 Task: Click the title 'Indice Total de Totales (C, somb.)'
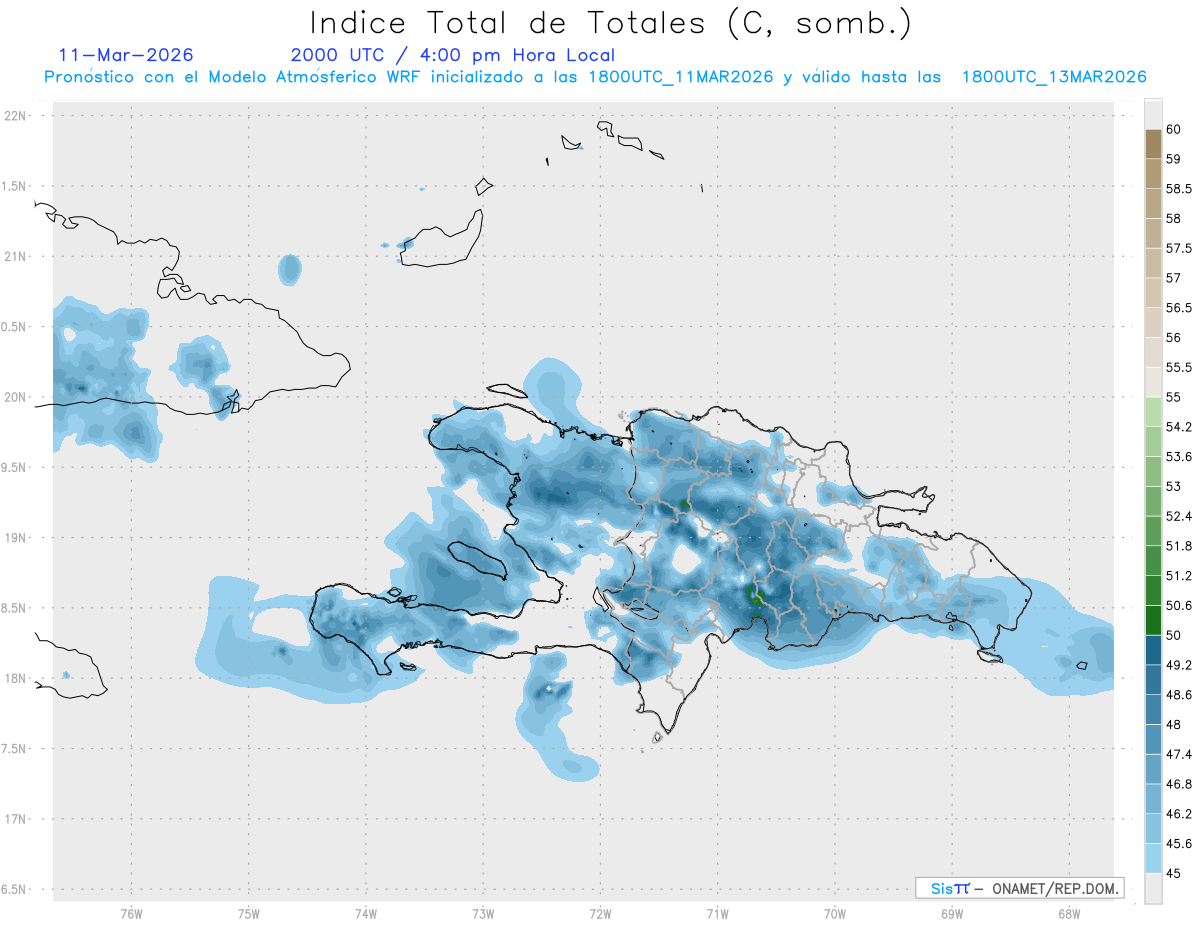[610, 23]
